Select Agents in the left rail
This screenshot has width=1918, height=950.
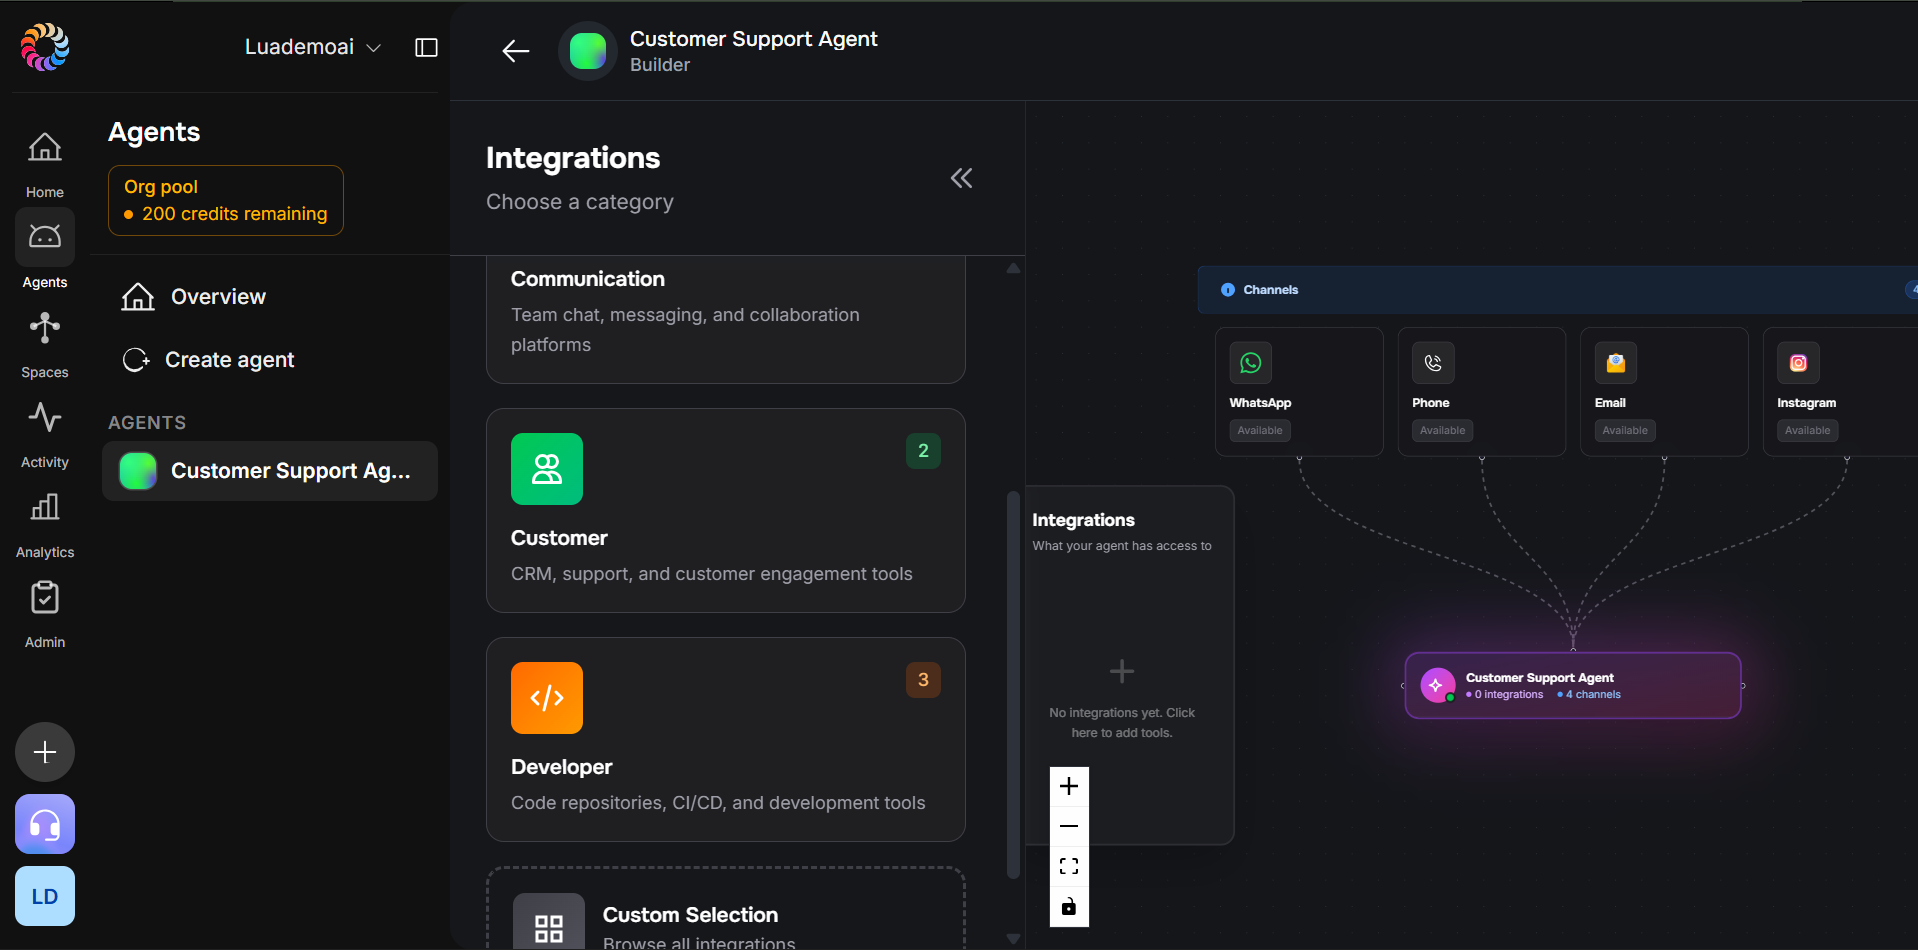tap(45, 250)
